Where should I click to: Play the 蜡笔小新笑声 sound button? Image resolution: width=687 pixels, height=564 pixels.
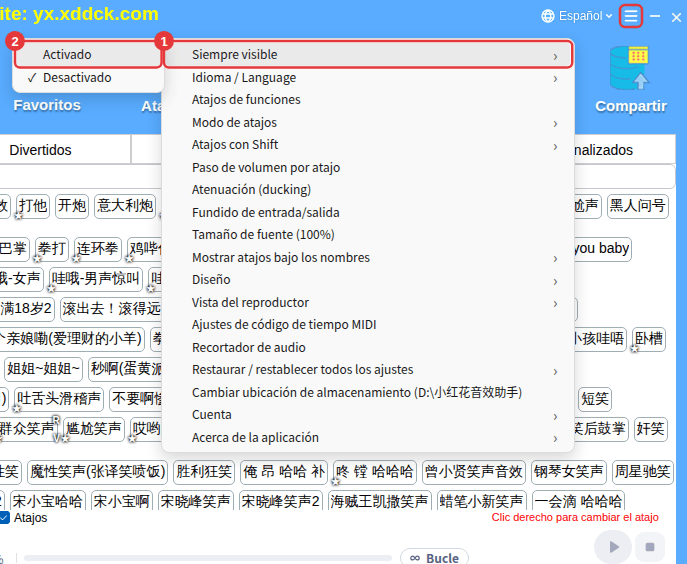pos(482,501)
